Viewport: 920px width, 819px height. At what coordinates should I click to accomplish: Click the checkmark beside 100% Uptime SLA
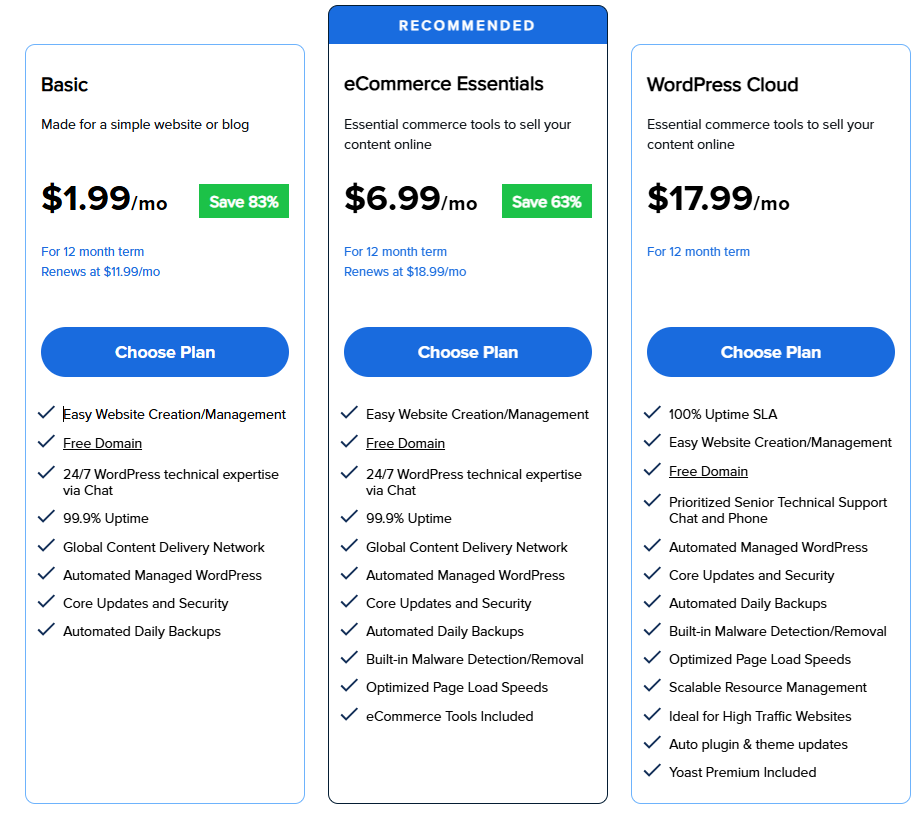click(652, 413)
